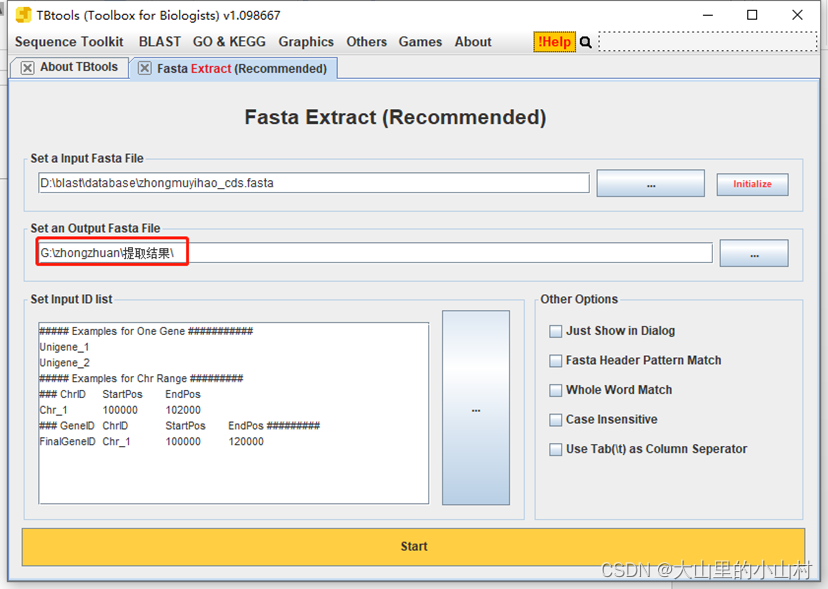Browse for an input ID list file
The image size is (828, 589).
(476, 408)
